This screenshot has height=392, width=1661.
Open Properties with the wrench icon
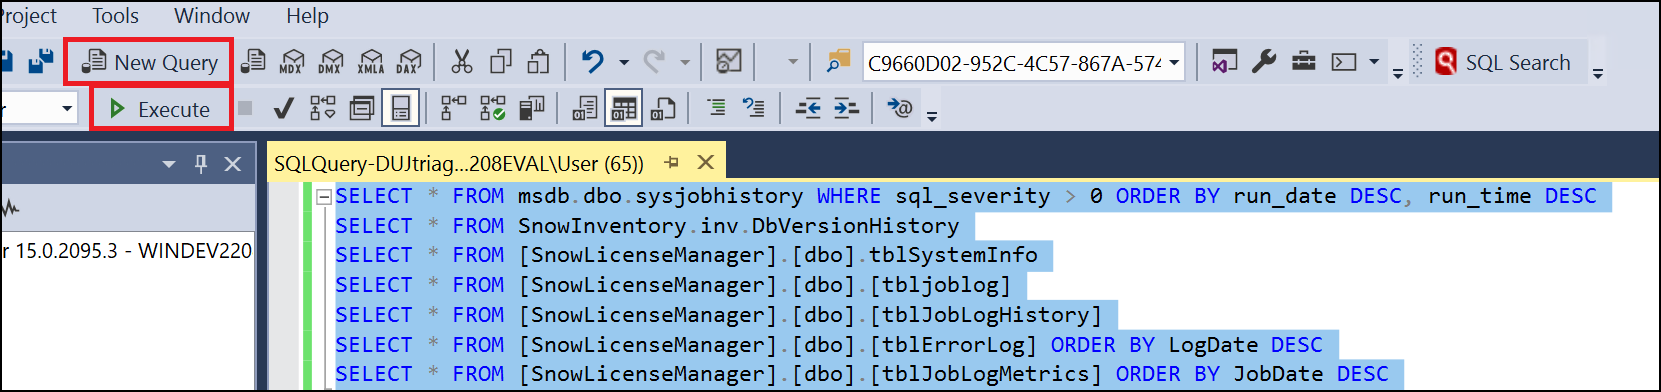1264,62
